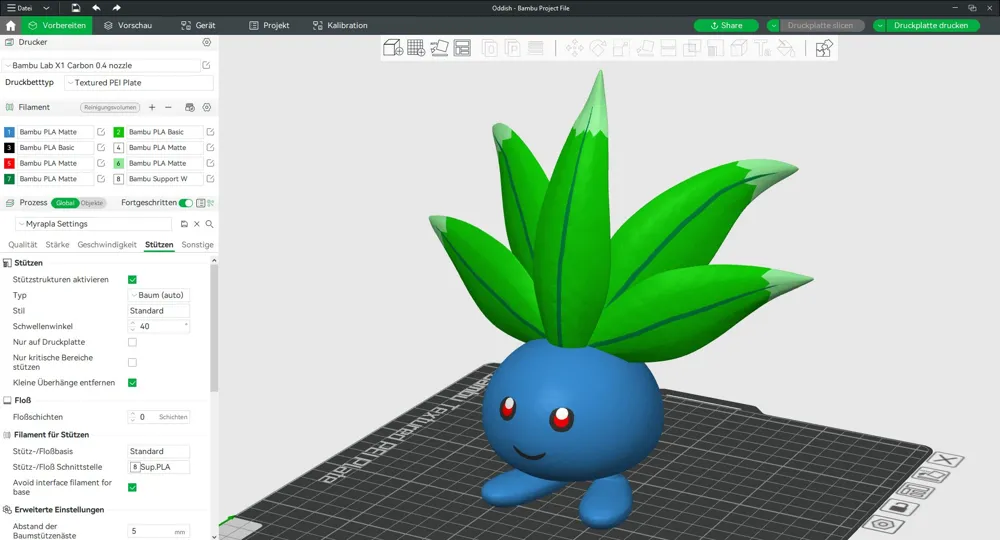Click the blue filament 1 color swatch
This screenshot has width=1000, height=540.
tap(9, 132)
